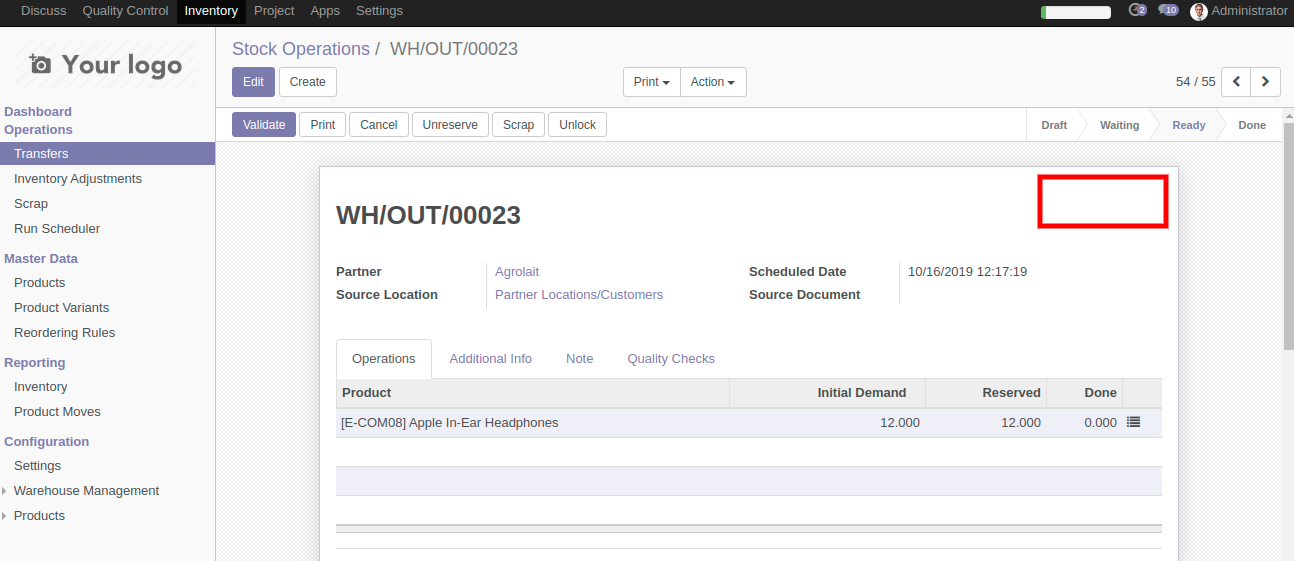Screen dimensions: 1294x561
Task: Click the green progress bar in top bar
Action: (x=1076, y=13)
